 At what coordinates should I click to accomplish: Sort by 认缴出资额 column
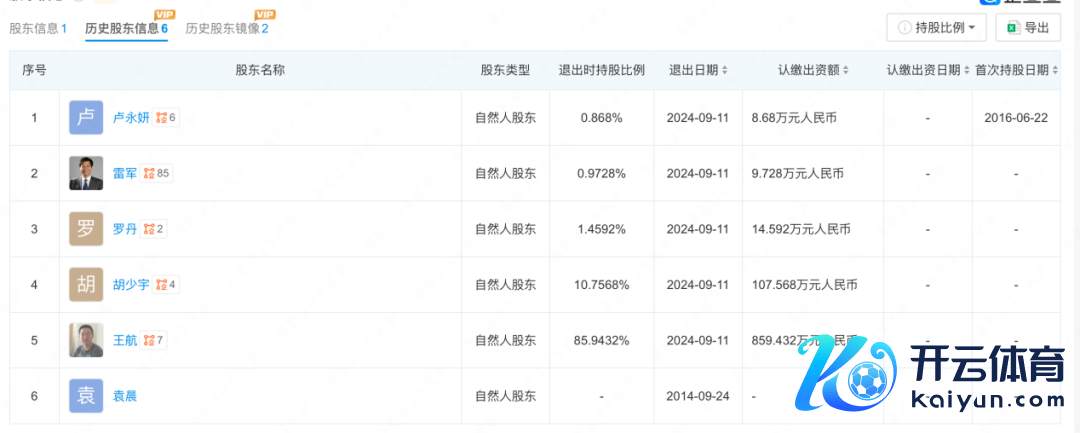[814, 71]
